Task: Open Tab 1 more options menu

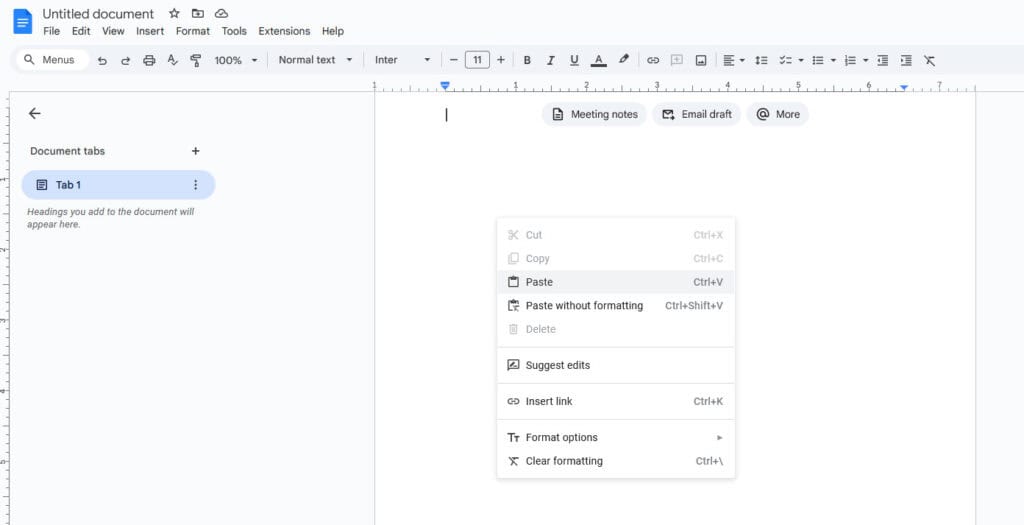Action: click(195, 185)
